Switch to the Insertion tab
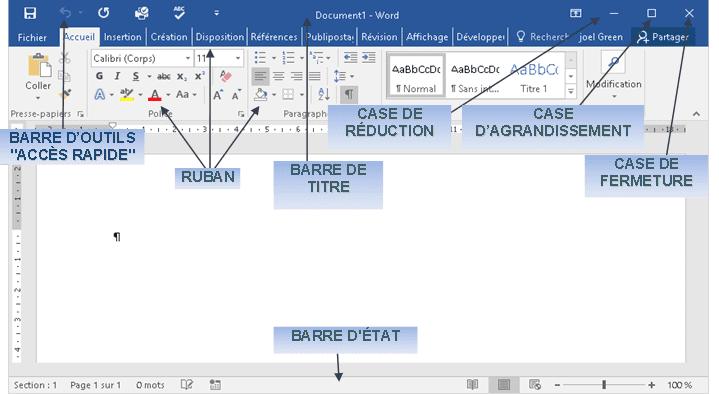Viewport: 719px width, 394px height. click(122, 37)
